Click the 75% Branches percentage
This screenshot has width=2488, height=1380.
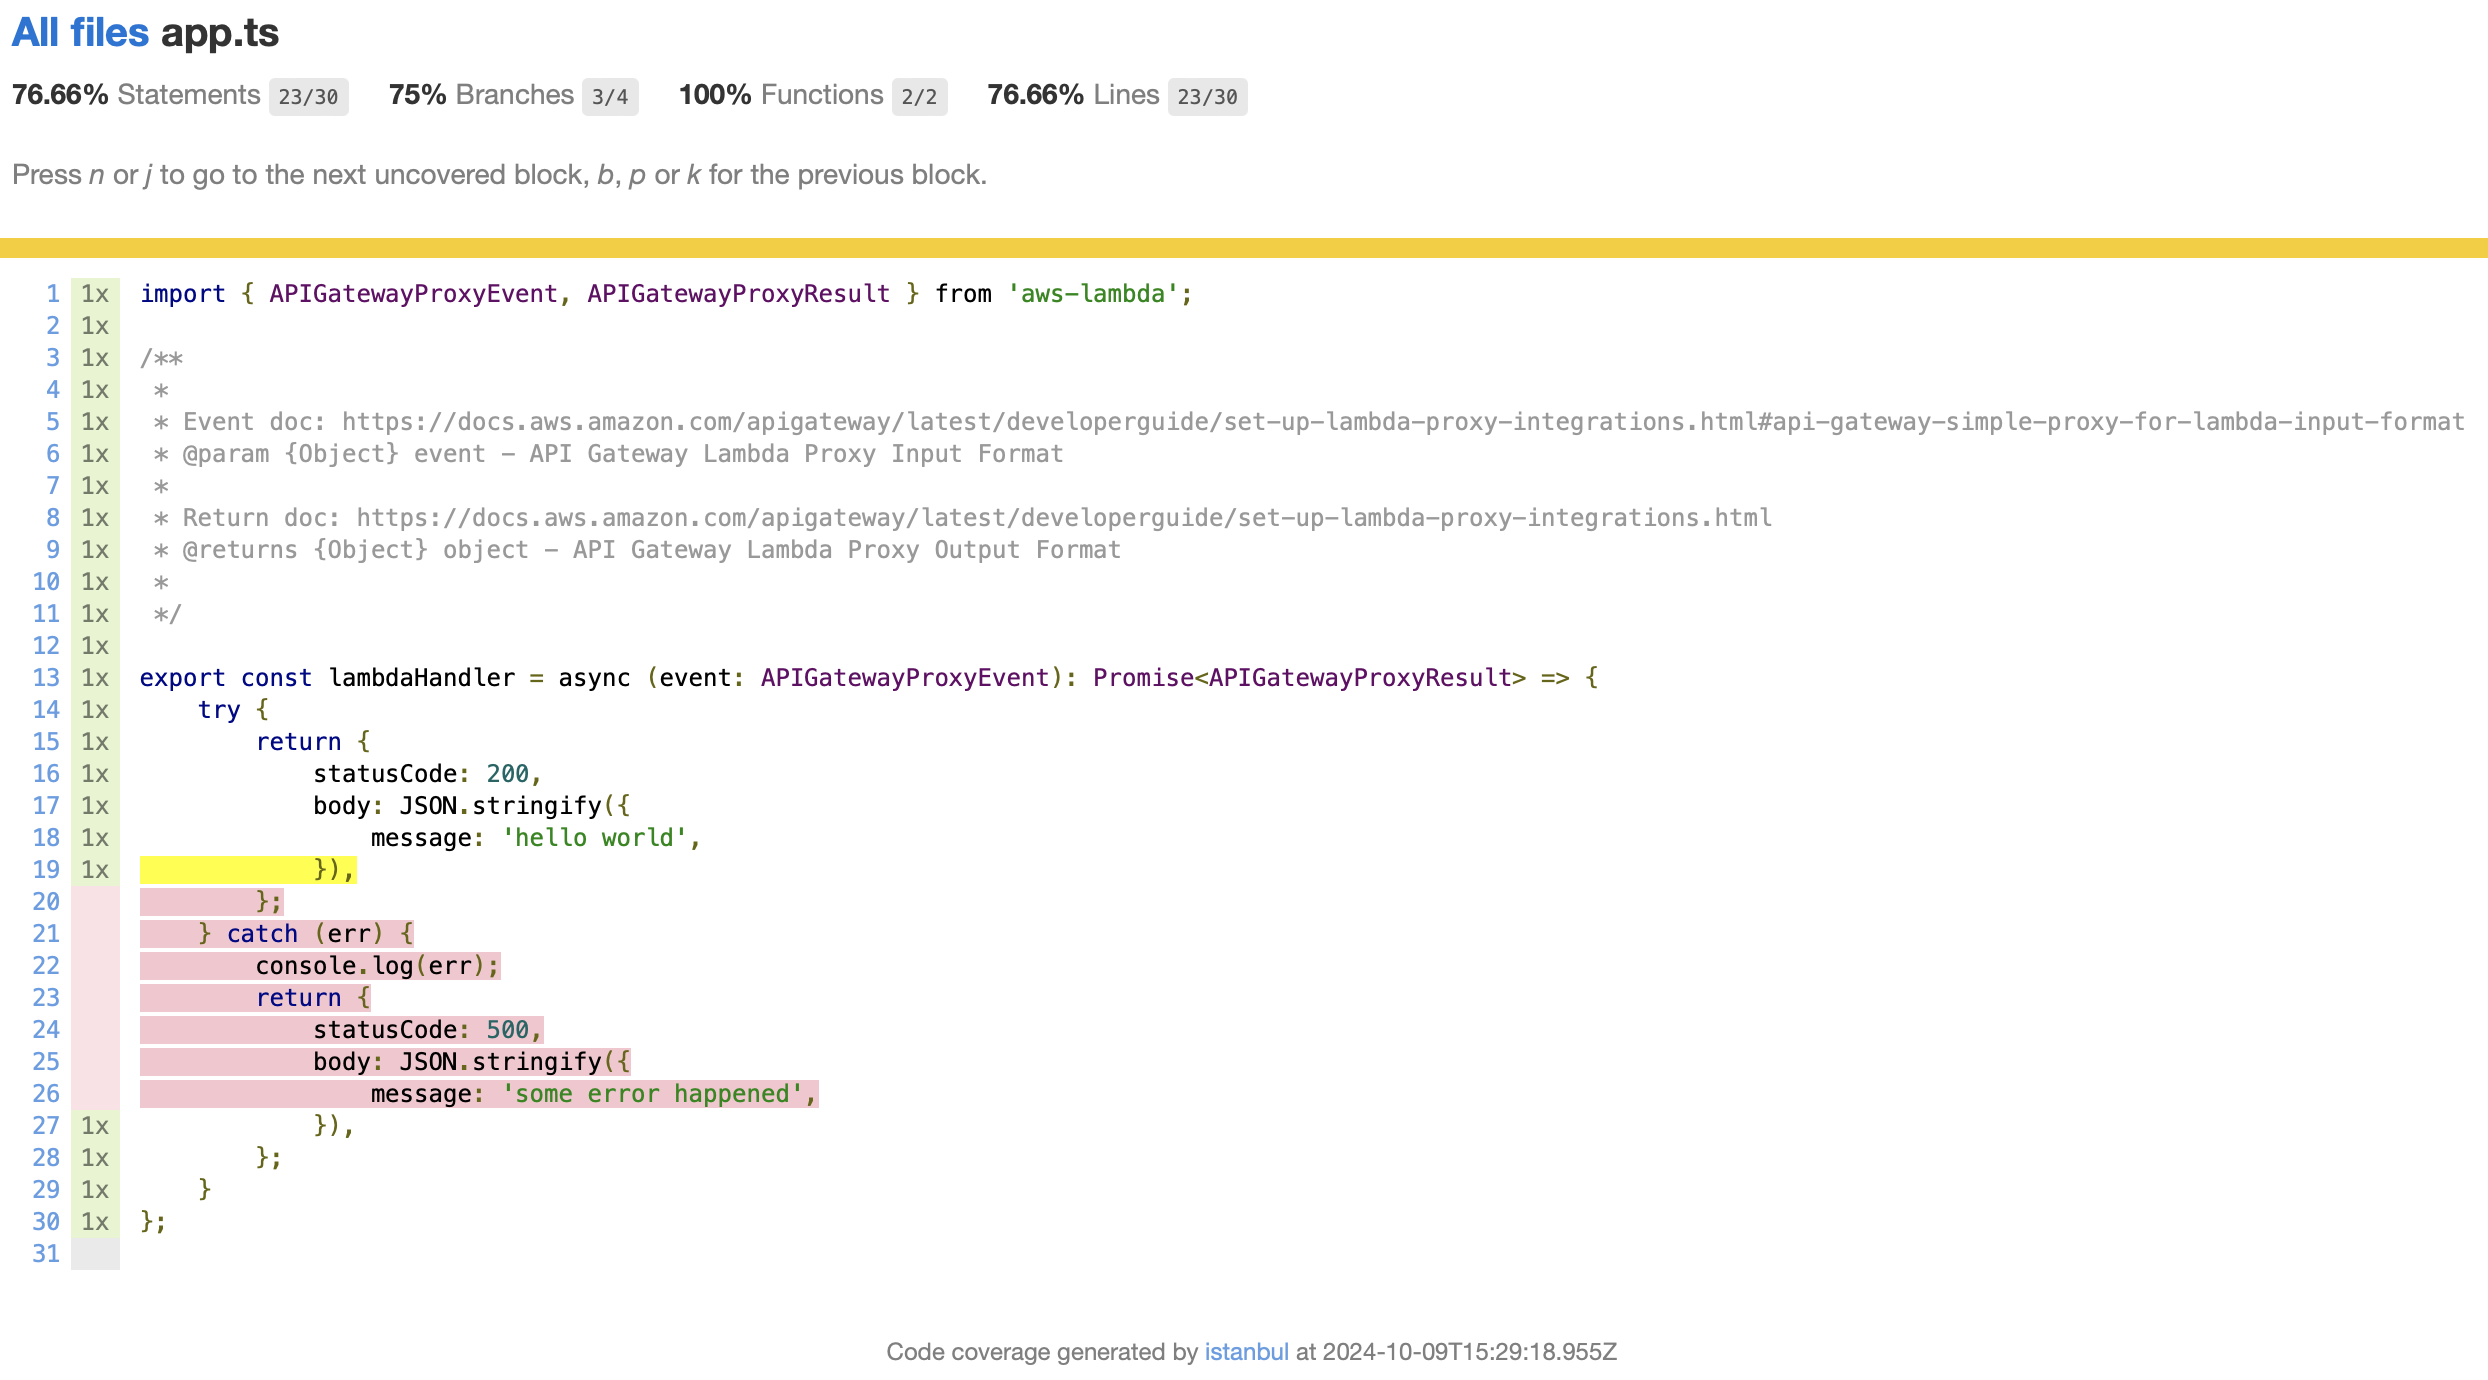click(x=417, y=95)
